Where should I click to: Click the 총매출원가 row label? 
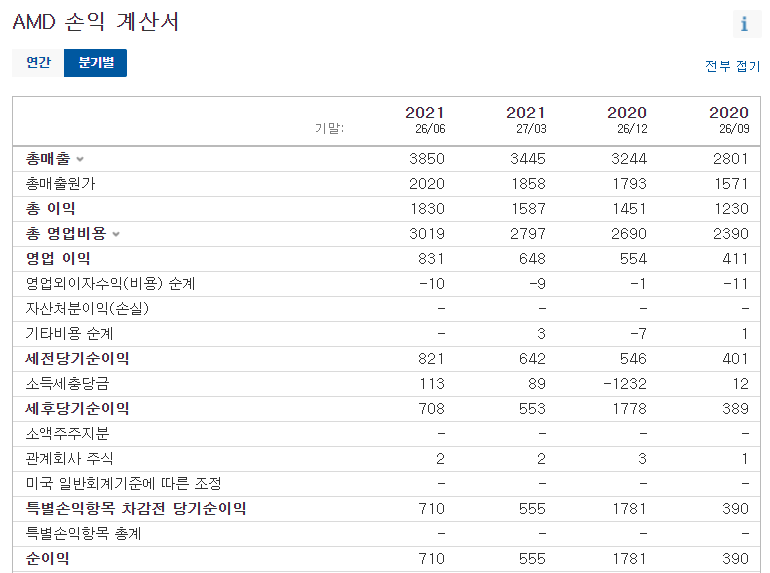(x=60, y=184)
